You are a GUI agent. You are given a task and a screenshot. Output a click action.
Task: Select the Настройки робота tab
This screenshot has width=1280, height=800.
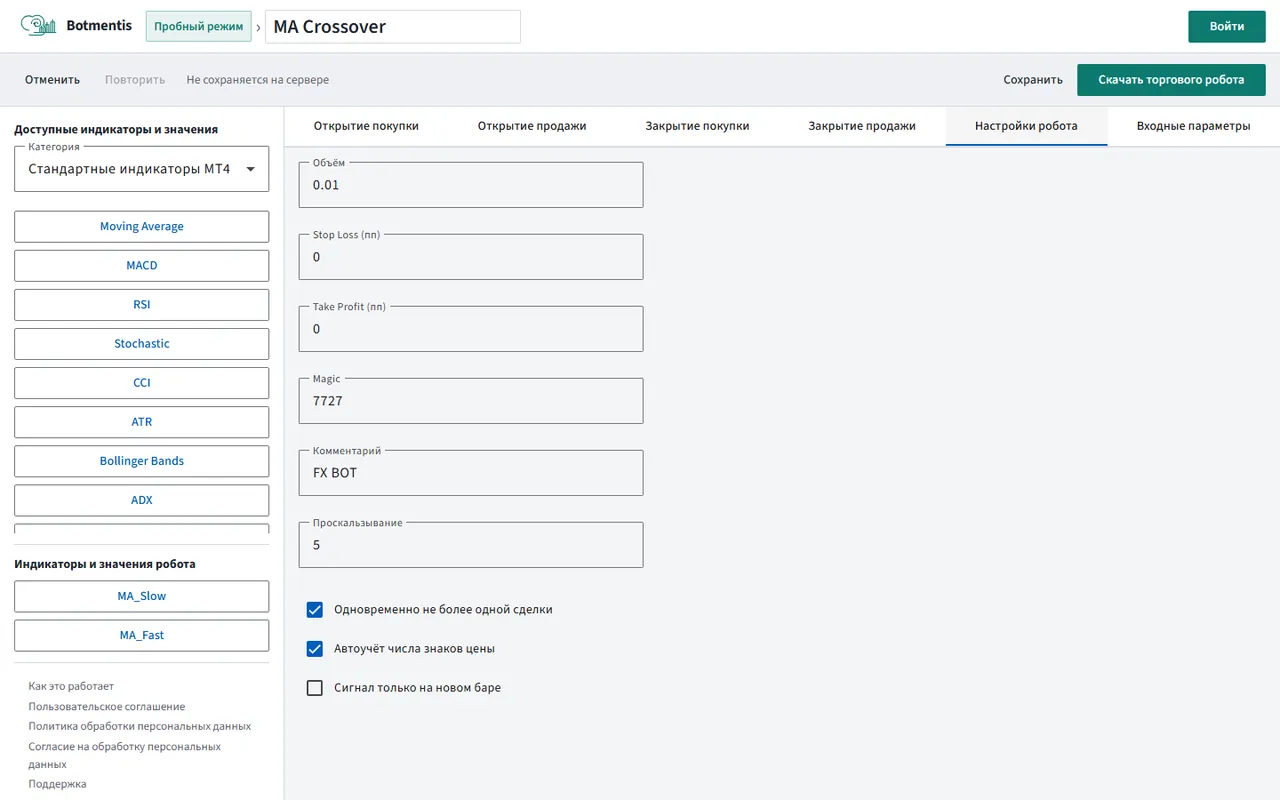point(1026,126)
